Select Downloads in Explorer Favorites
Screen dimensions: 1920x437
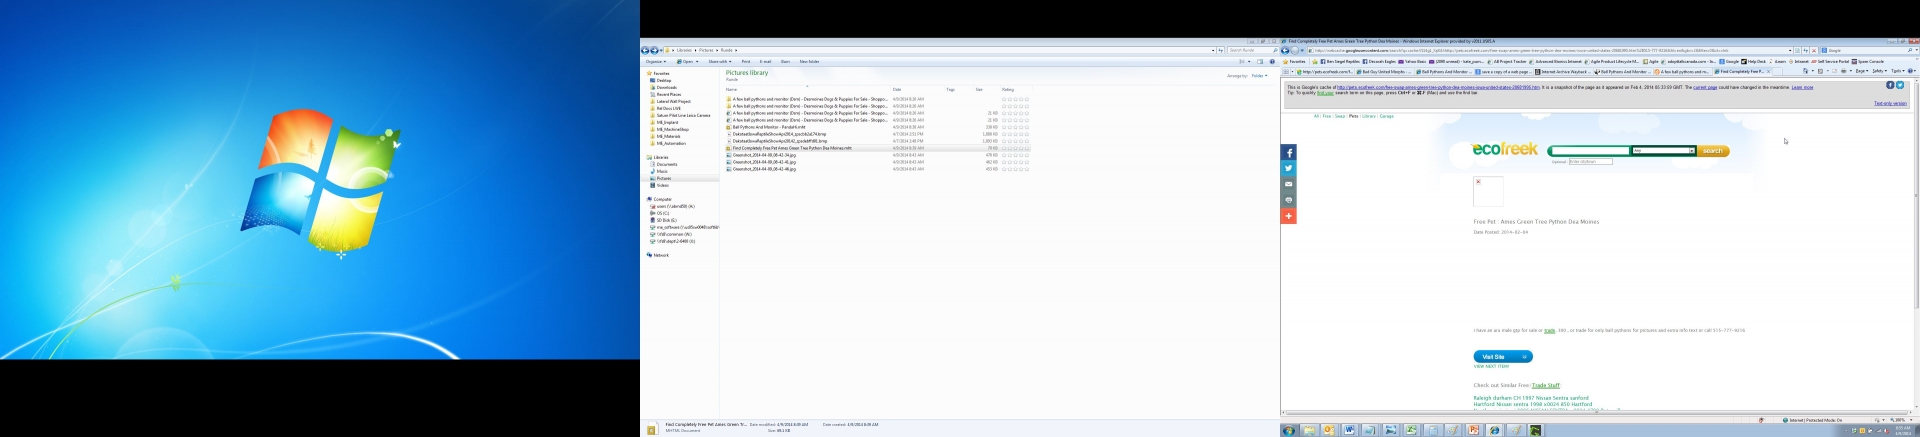[x=666, y=87]
